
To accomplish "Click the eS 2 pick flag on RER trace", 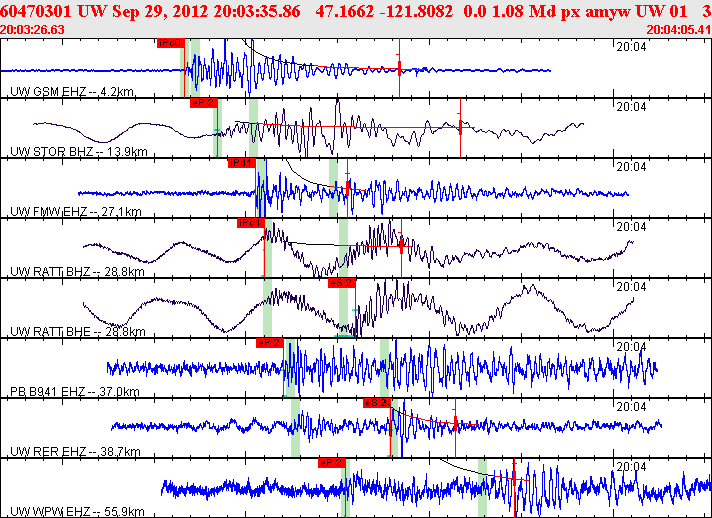I will [376, 403].
